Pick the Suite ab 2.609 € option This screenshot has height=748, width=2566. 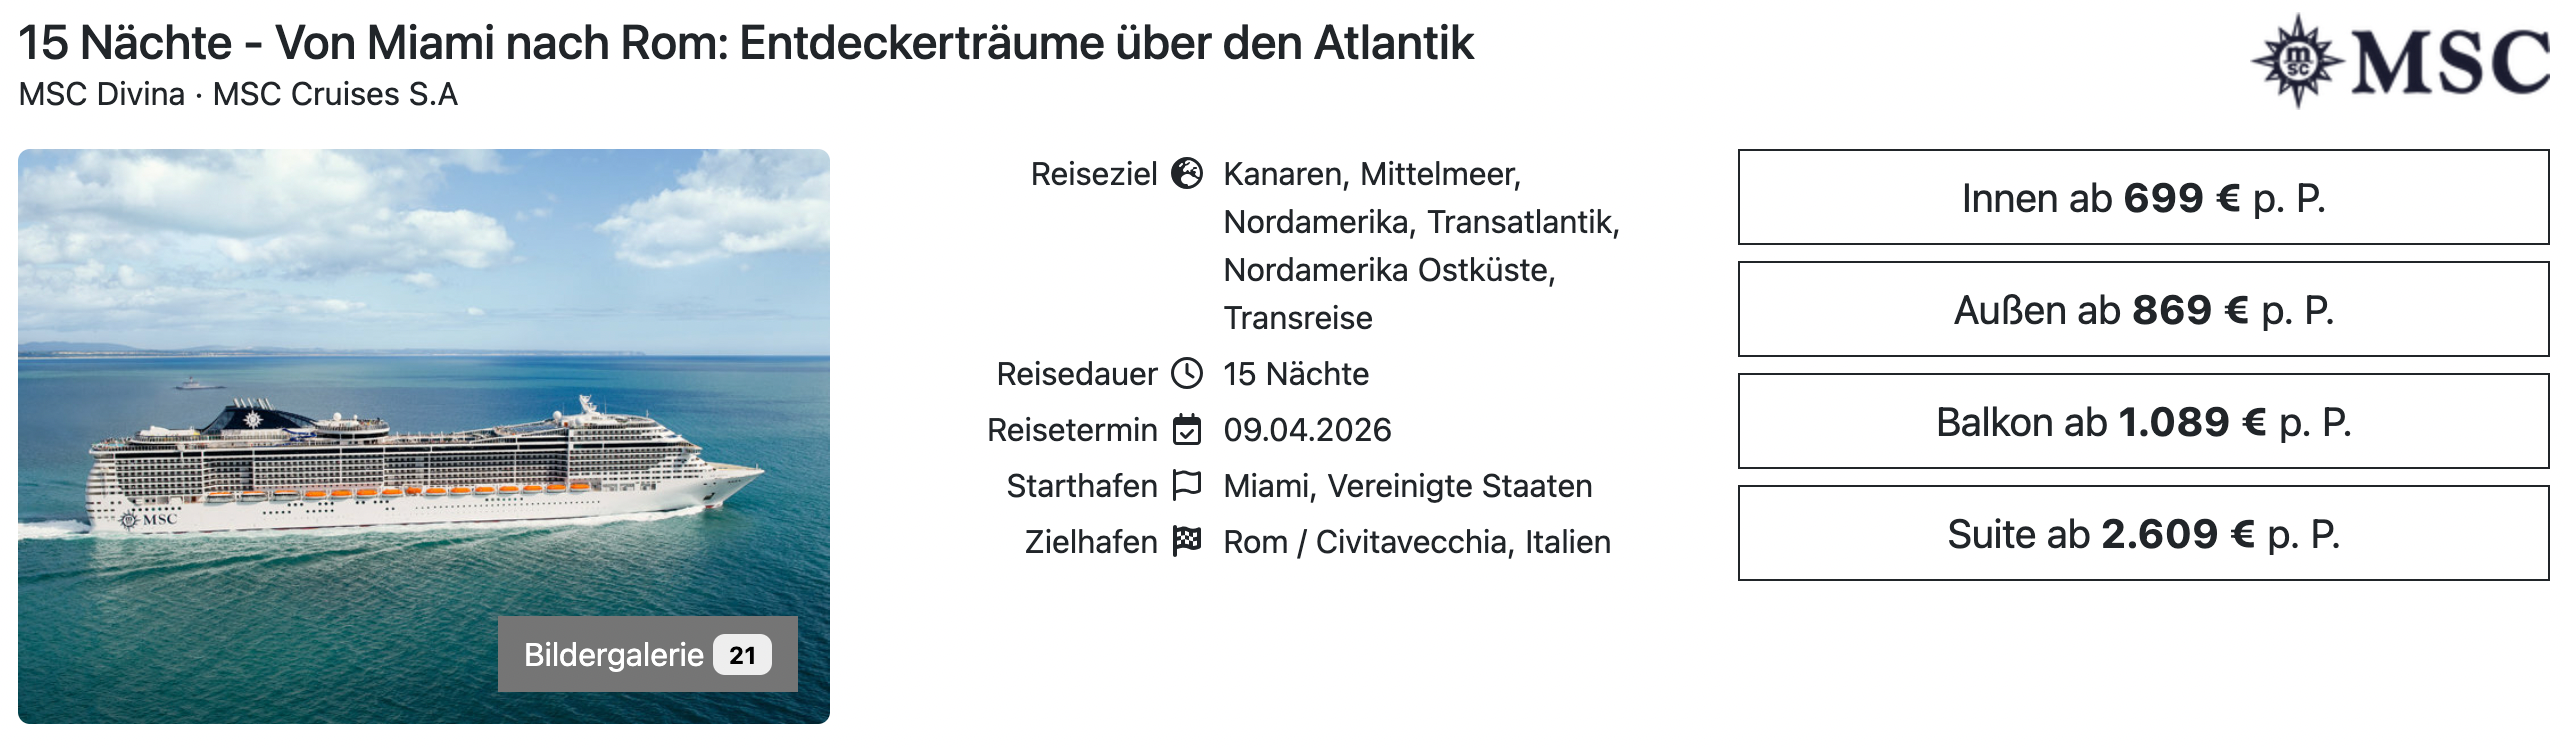coord(2143,534)
